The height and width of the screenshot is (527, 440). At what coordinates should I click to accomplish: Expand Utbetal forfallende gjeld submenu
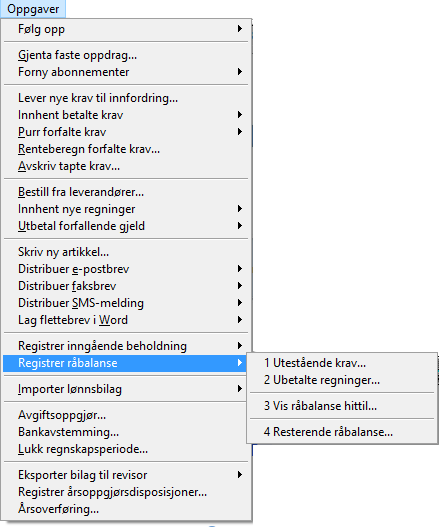click(x=126, y=226)
